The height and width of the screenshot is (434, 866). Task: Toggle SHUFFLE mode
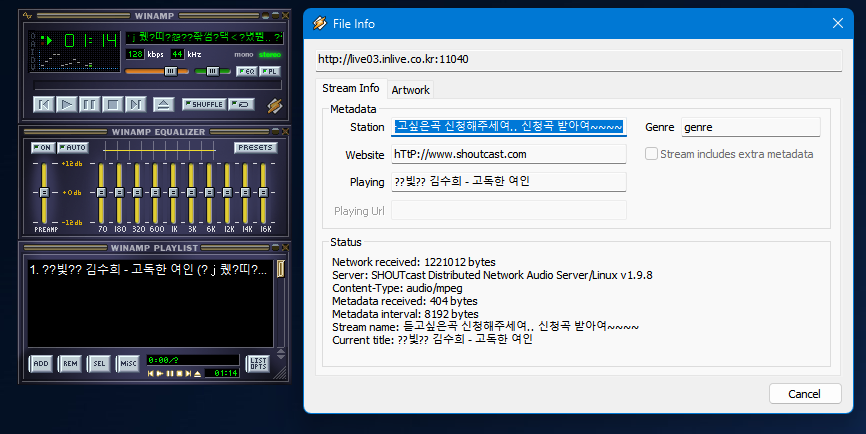coord(204,104)
